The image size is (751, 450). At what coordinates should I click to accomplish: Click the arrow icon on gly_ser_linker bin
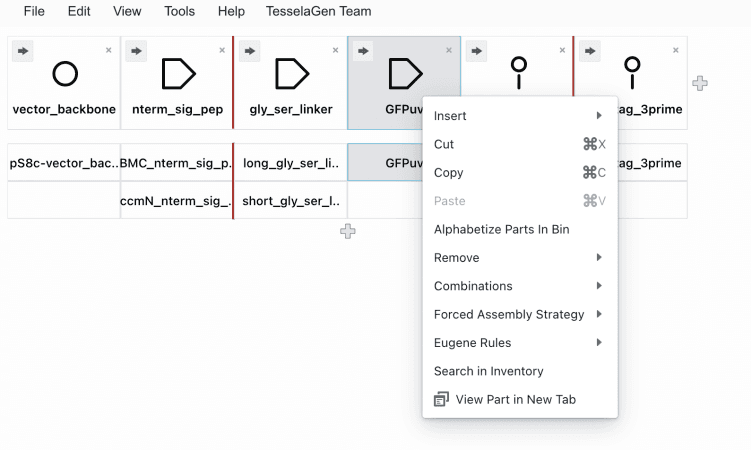[x=250, y=51]
